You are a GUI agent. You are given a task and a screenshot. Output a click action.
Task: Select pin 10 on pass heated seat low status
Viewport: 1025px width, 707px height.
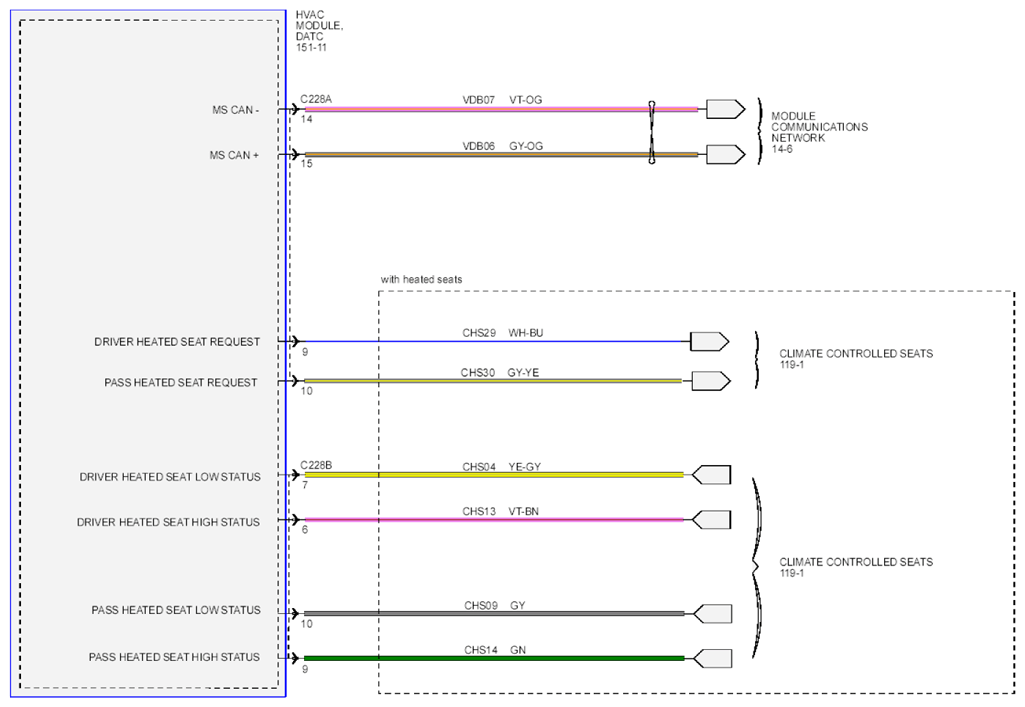click(x=307, y=624)
